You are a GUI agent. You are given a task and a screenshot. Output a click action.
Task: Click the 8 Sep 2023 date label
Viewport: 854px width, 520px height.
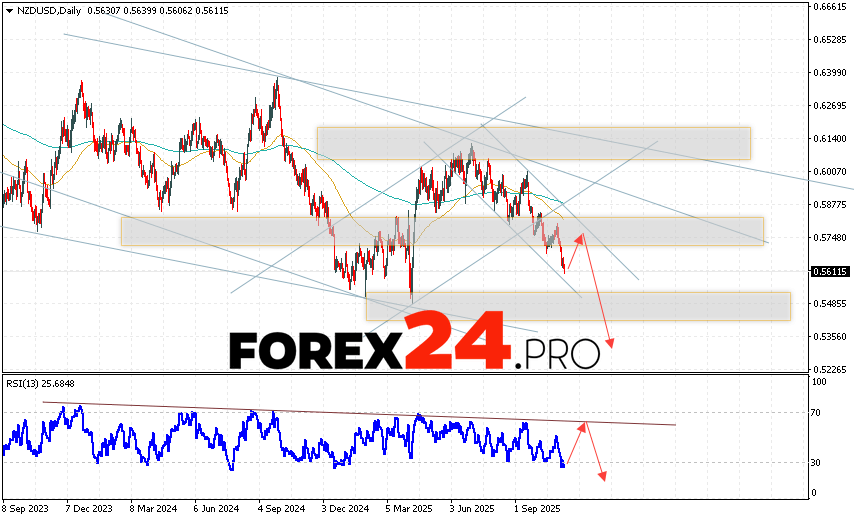27,507
